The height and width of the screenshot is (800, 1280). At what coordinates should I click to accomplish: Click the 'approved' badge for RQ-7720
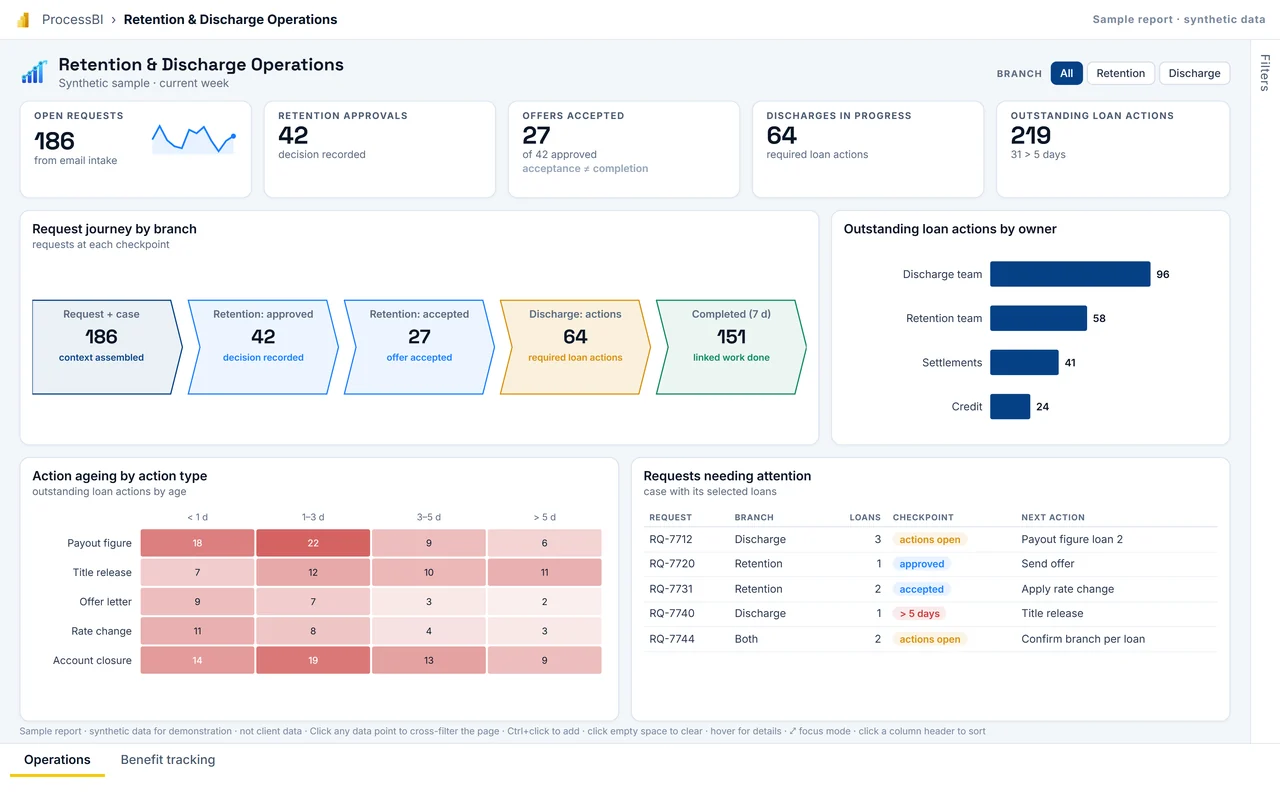point(921,564)
